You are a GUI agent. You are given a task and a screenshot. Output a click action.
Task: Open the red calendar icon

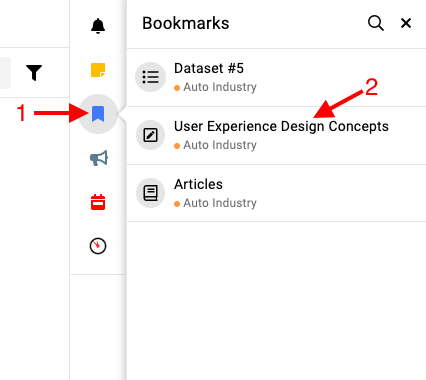[x=98, y=202]
